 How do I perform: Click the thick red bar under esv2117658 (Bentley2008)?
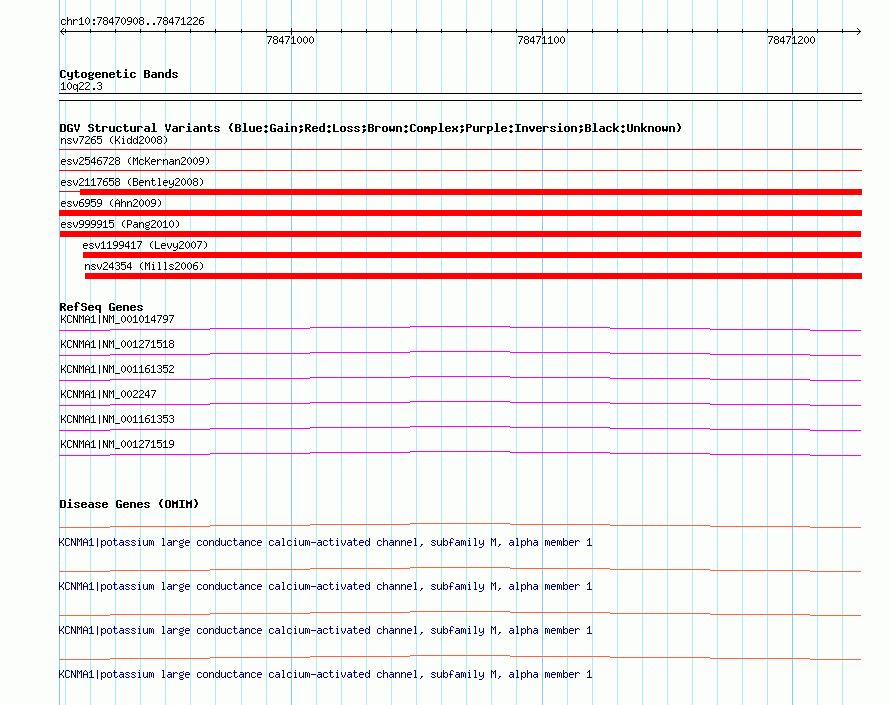(471, 192)
